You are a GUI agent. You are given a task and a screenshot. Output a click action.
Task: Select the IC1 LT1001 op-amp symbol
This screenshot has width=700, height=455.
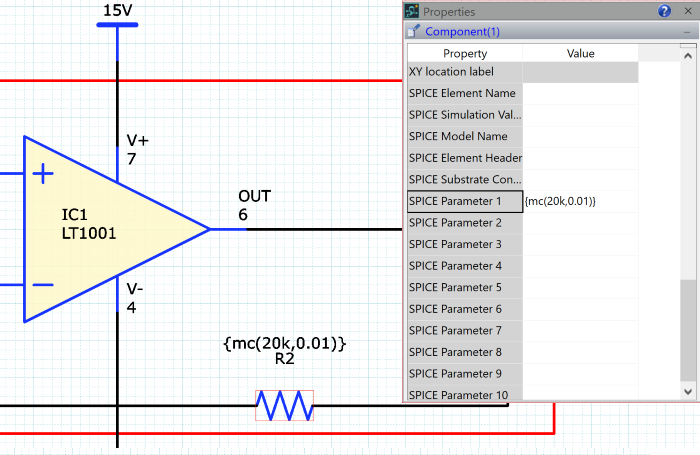[x=116, y=229]
